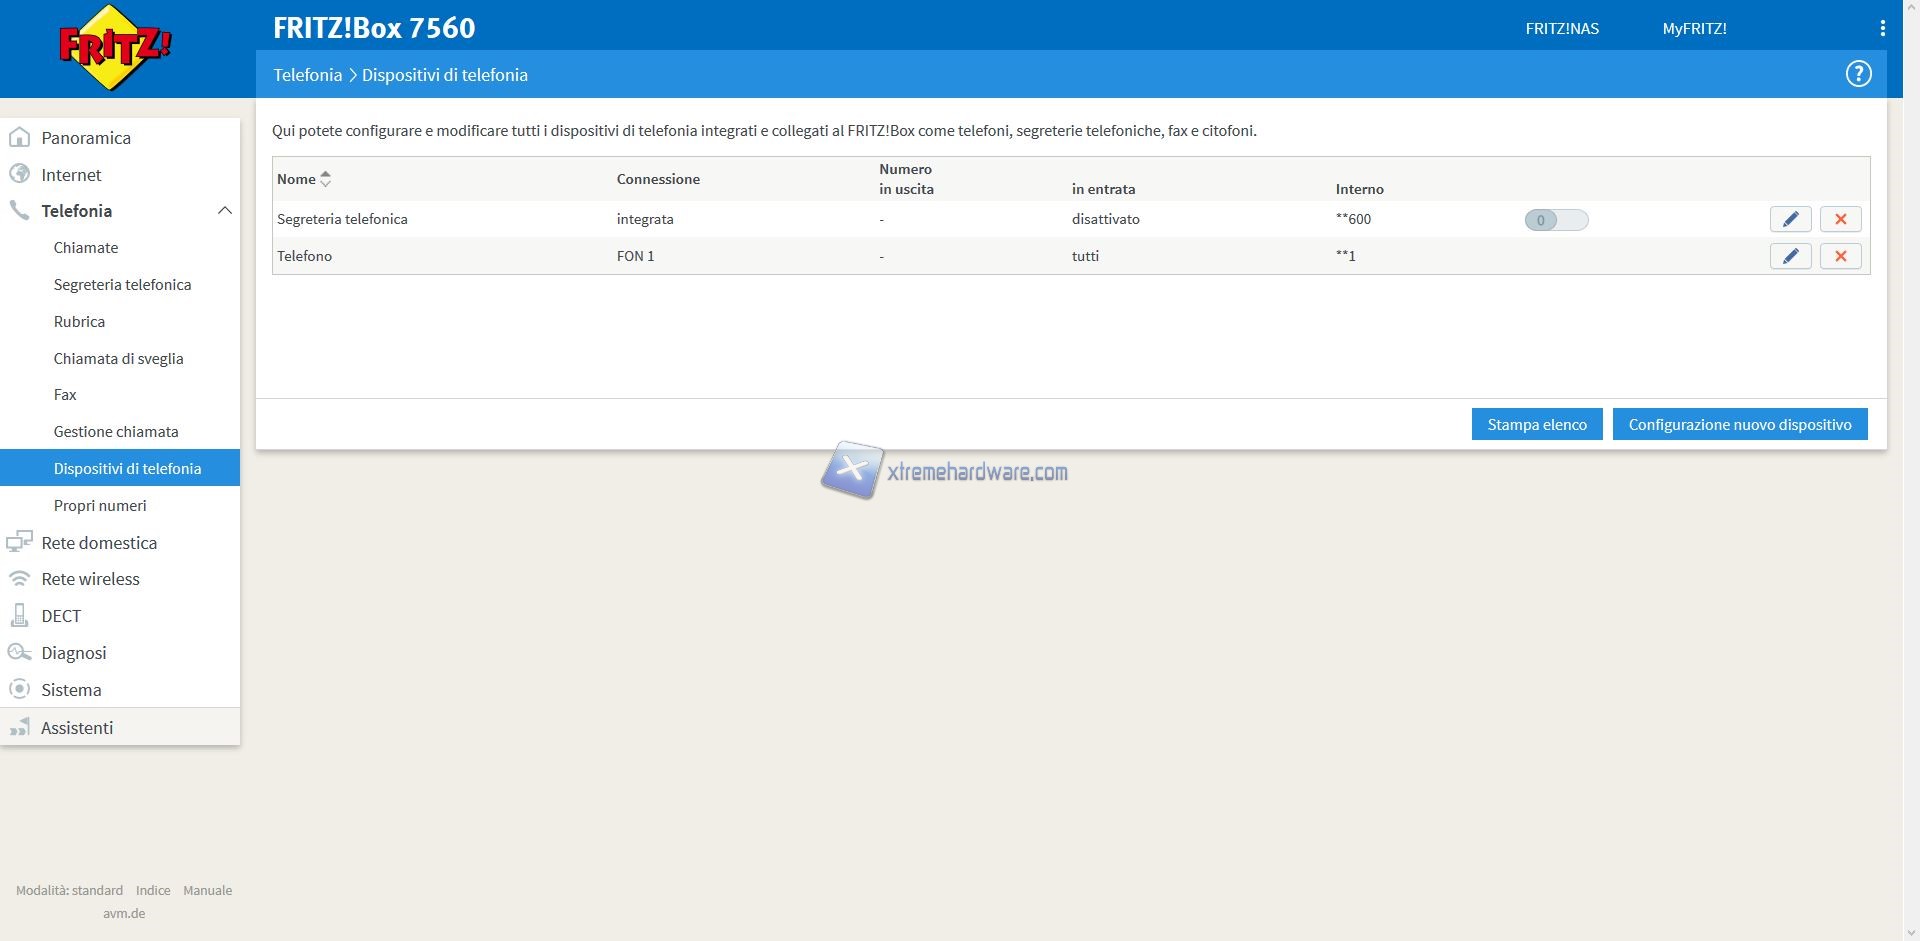Screen dimensions: 1920x941
Task: Click the FRITZ! logo
Action: click(115, 48)
